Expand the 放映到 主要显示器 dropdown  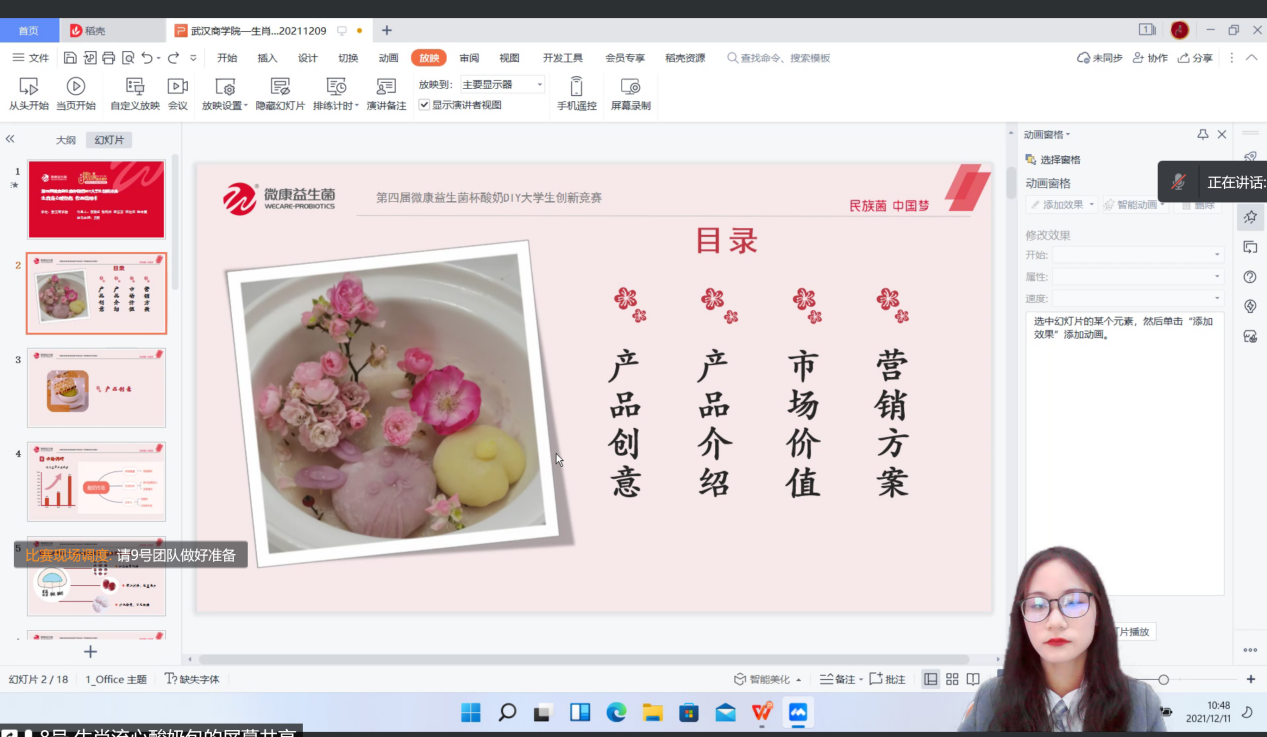click(539, 85)
